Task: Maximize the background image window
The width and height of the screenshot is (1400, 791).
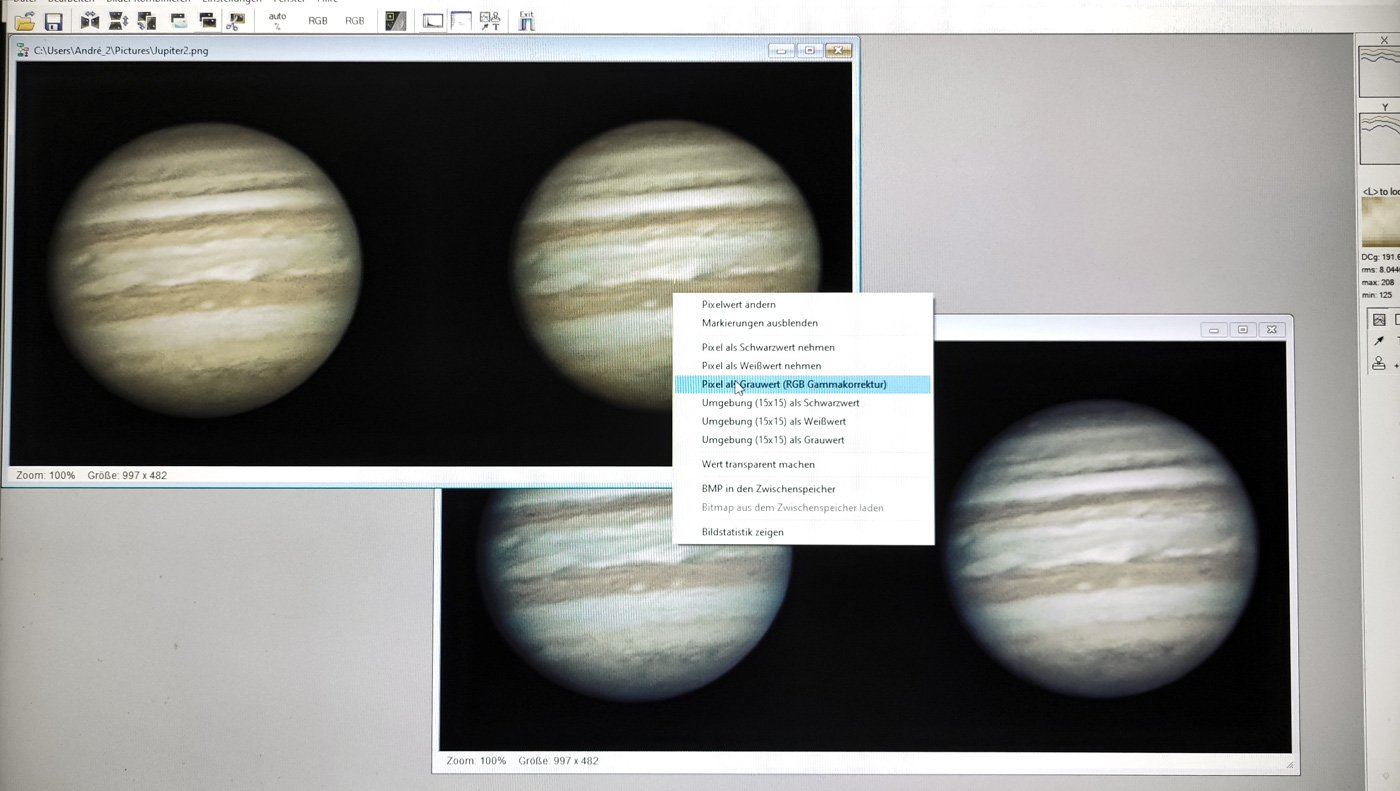Action: [1242, 329]
